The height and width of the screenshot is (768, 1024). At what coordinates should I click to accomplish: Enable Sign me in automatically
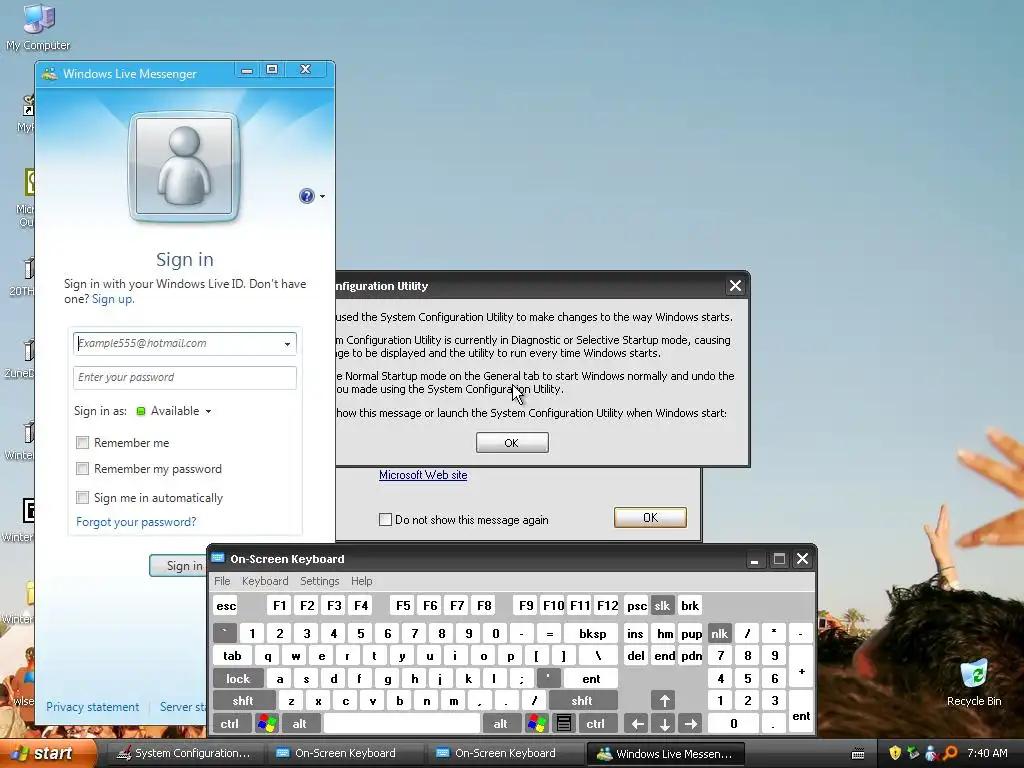point(82,498)
